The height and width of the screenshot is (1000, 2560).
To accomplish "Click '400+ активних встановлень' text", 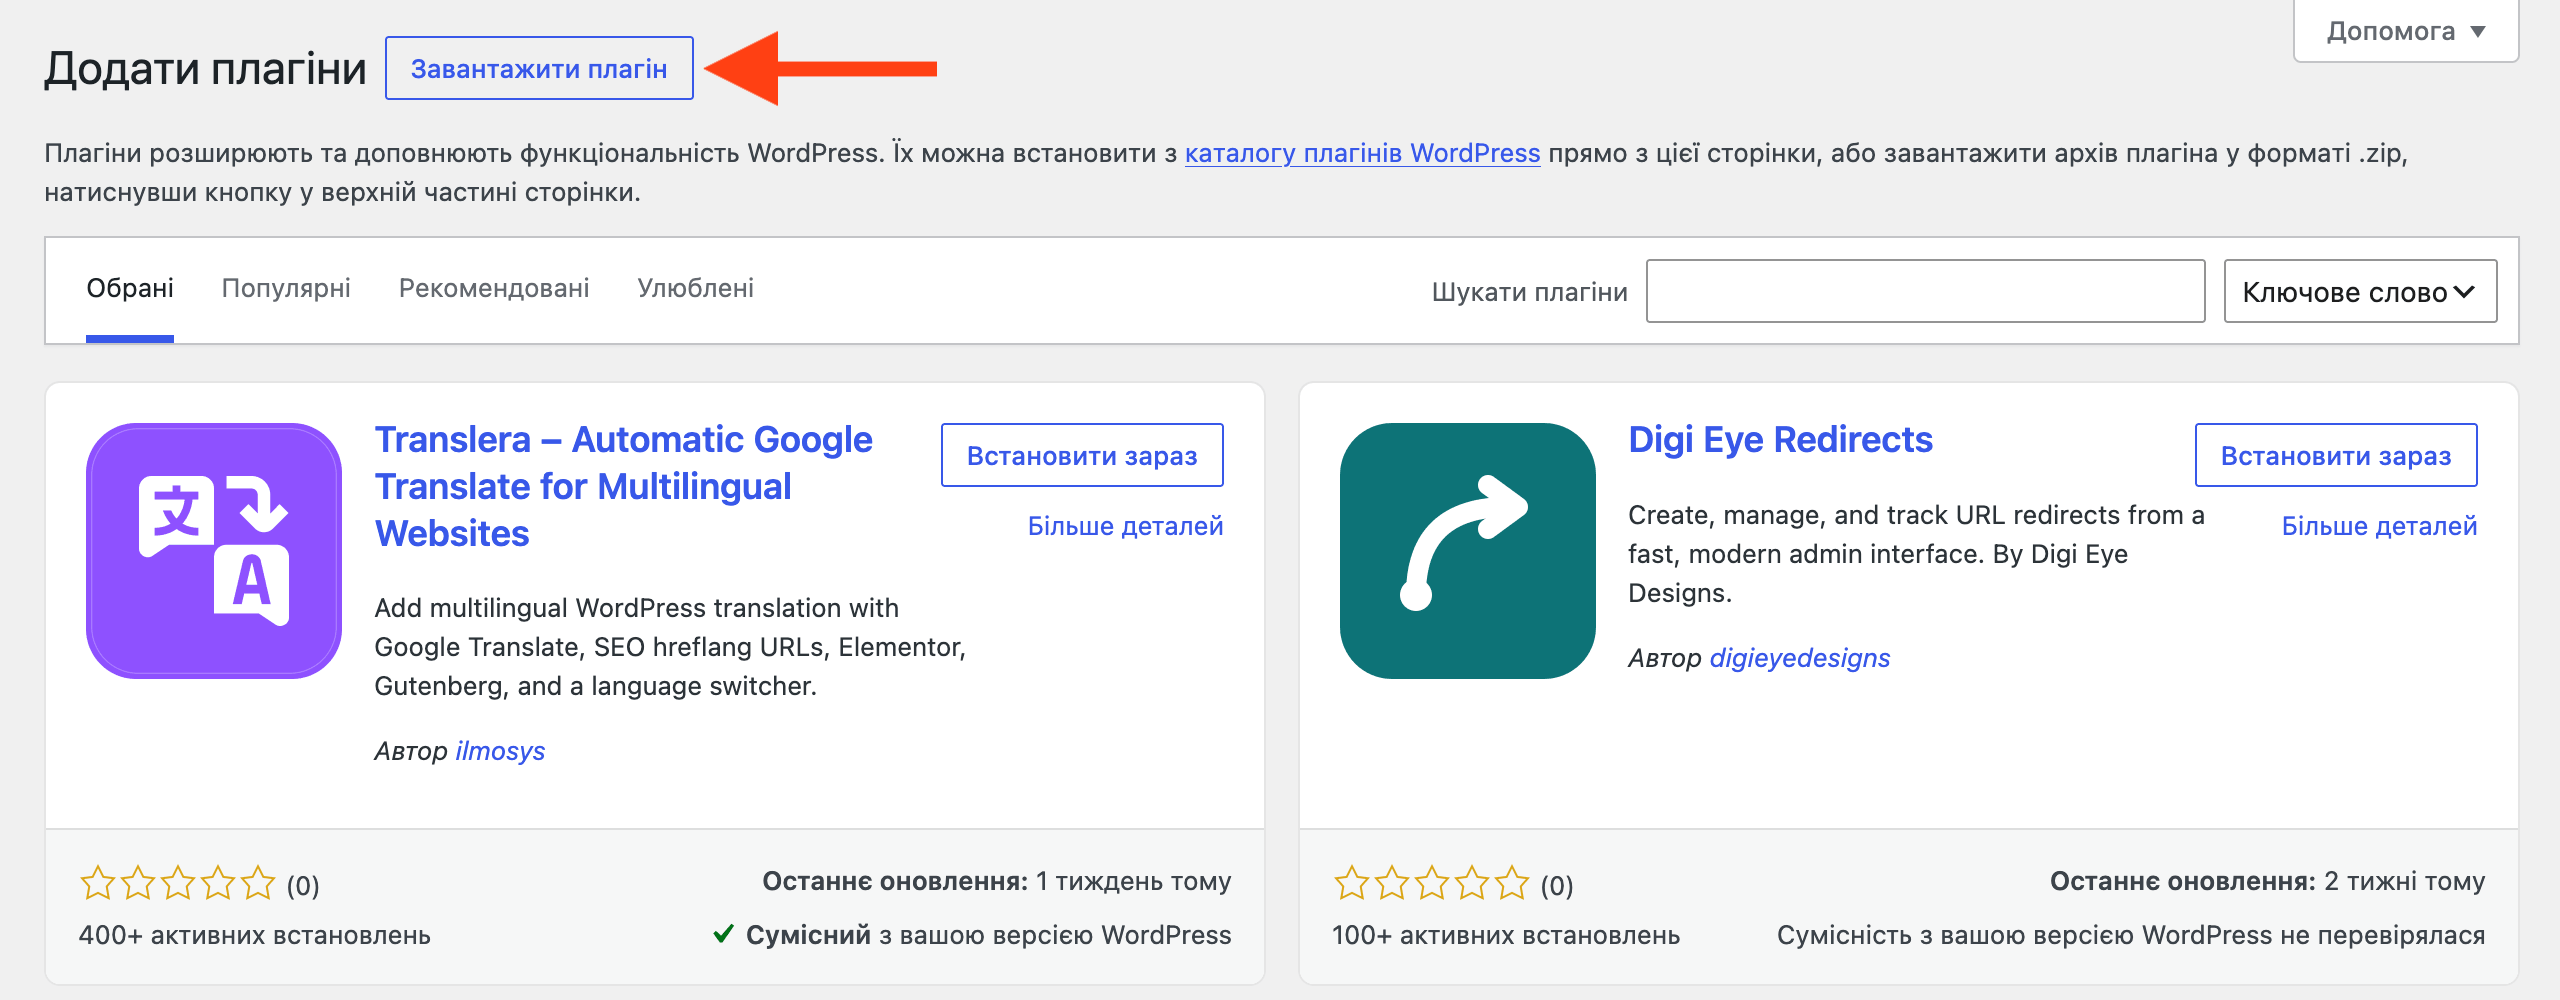I will pos(255,936).
